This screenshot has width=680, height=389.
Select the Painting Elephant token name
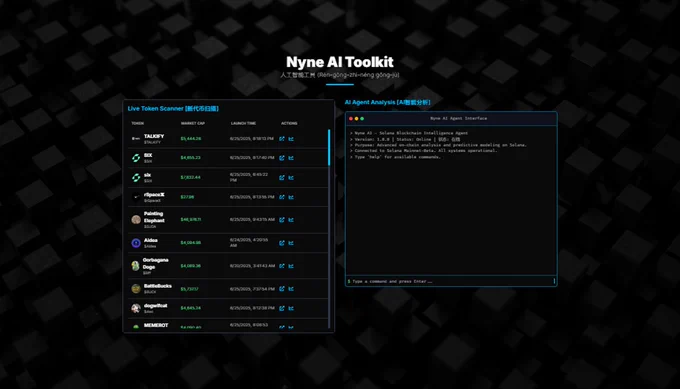154,217
